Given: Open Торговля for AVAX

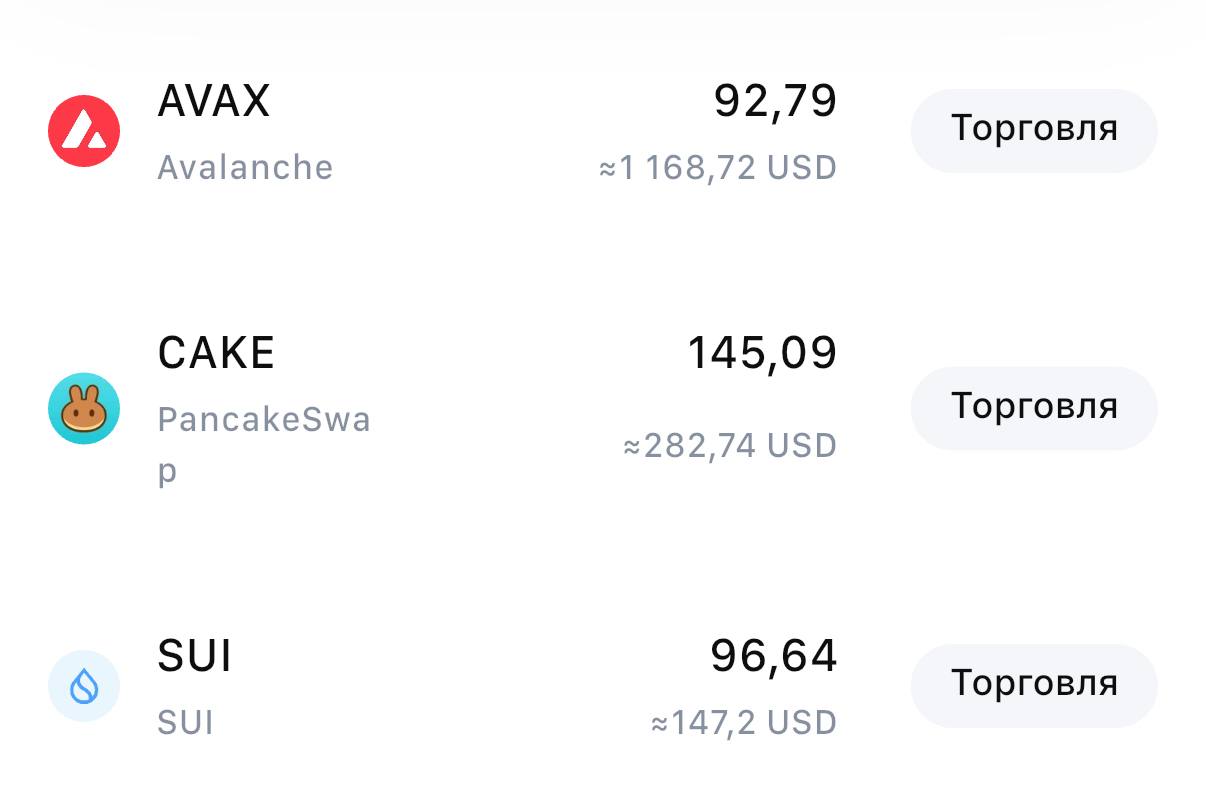Looking at the screenshot, I should click(1033, 130).
